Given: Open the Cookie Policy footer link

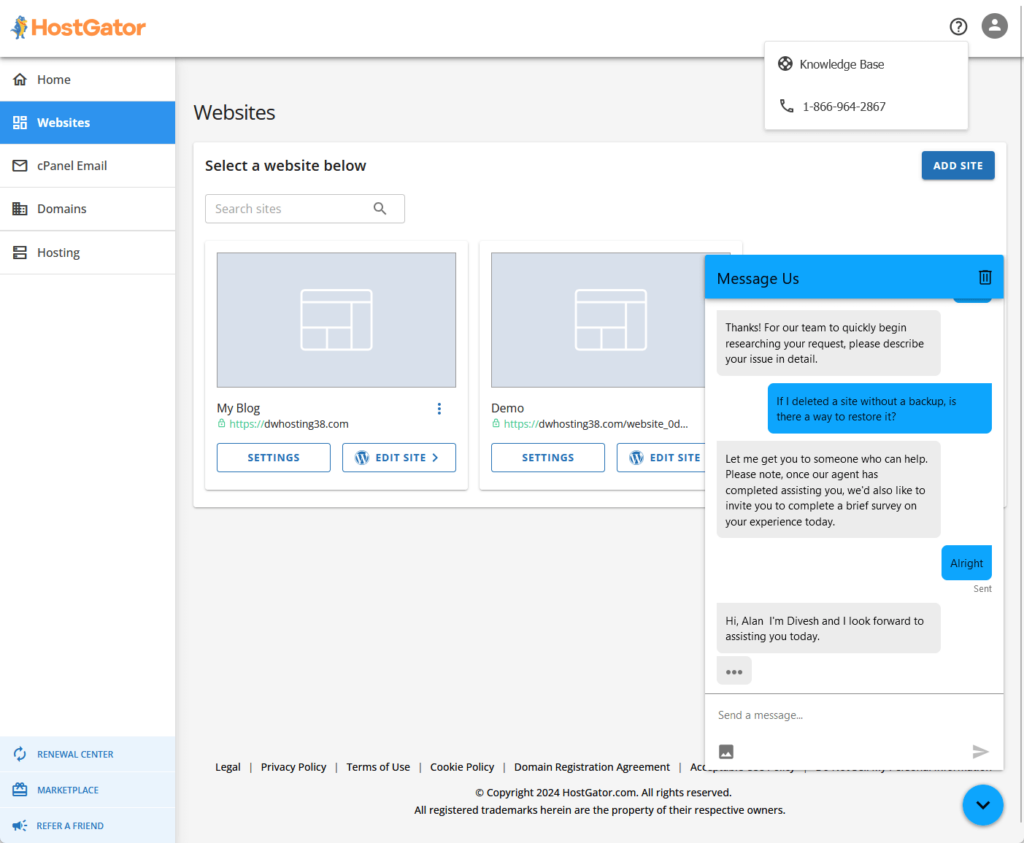Looking at the screenshot, I should coord(462,767).
